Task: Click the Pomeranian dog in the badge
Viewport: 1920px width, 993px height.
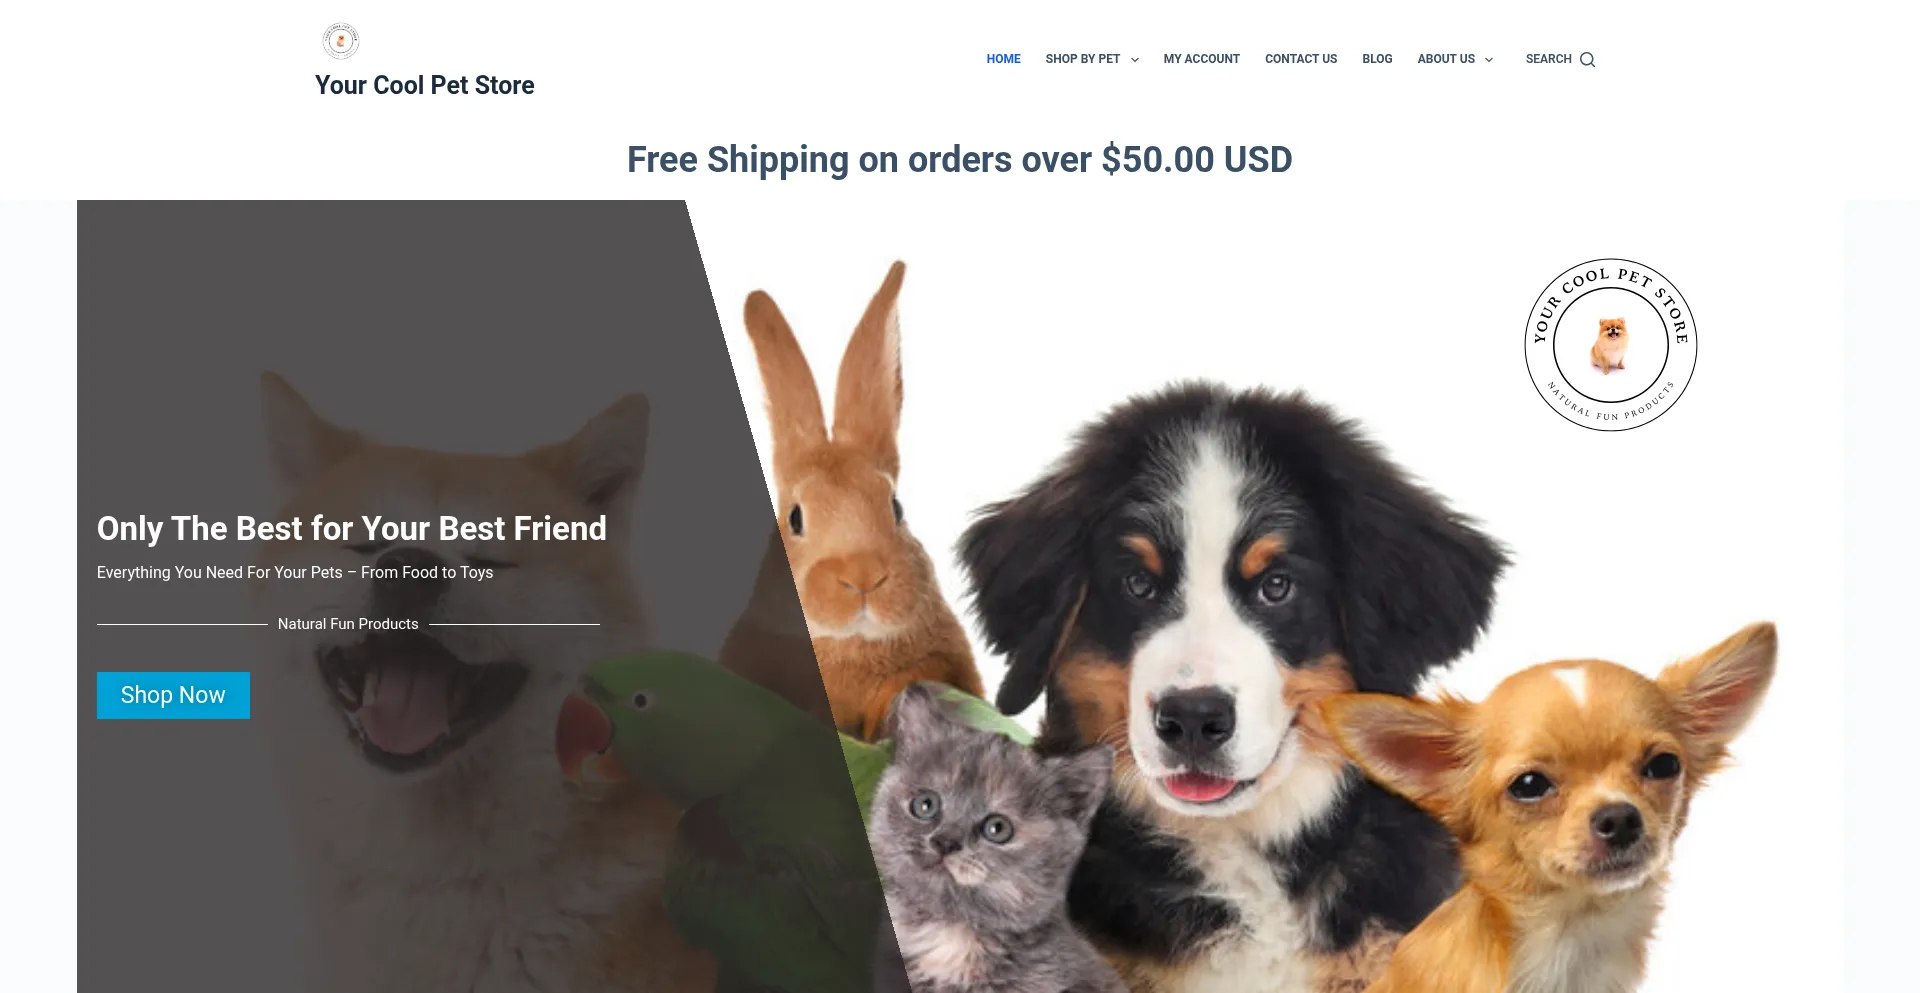Action: pyautogui.click(x=1610, y=345)
